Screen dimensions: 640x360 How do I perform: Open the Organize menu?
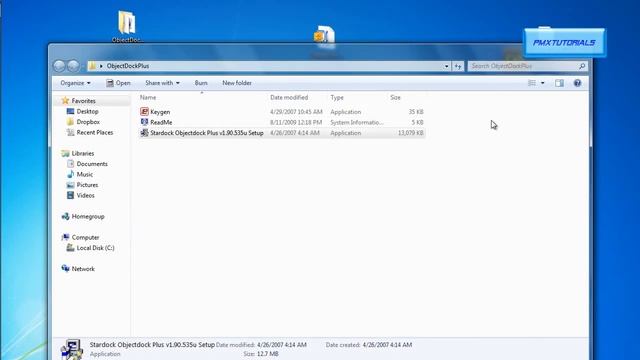tap(76, 83)
